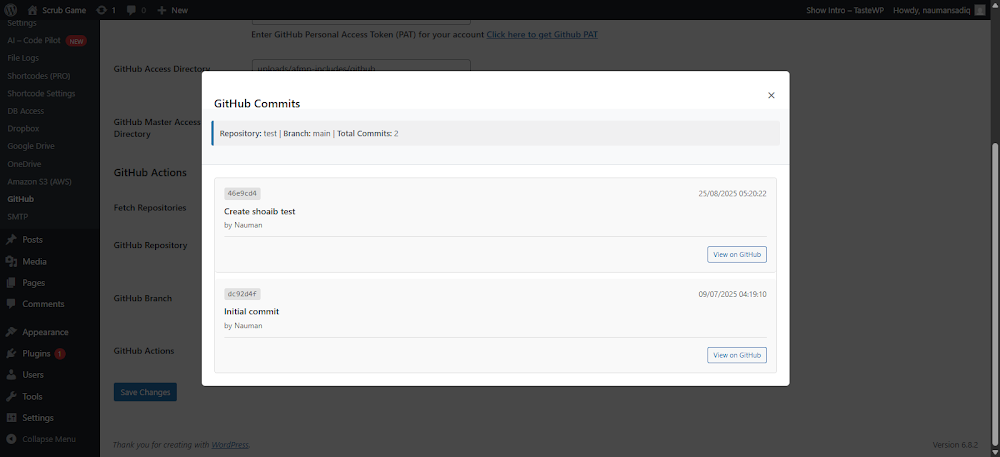The image size is (1000, 457).
Task: Click the WordPress logo in admin bar
Action: point(9,9)
